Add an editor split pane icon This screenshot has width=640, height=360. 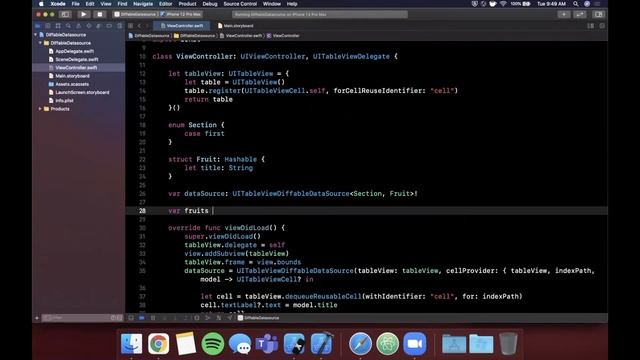[602, 26]
